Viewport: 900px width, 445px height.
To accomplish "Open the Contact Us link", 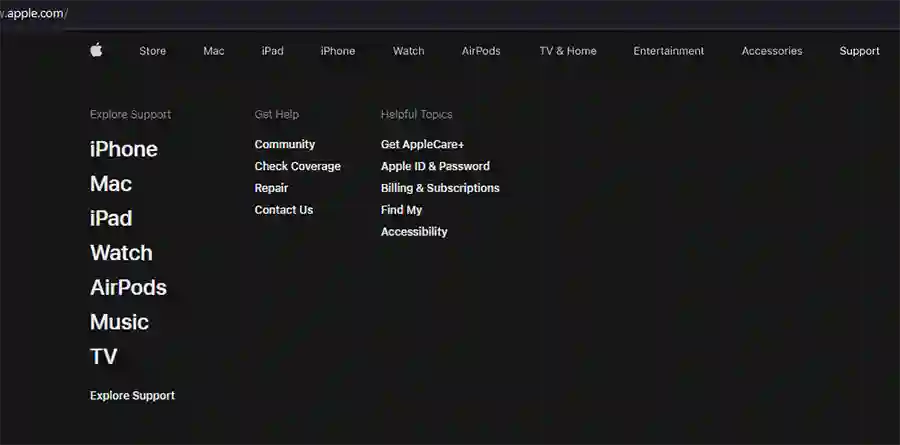I will [x=284, y=210].
